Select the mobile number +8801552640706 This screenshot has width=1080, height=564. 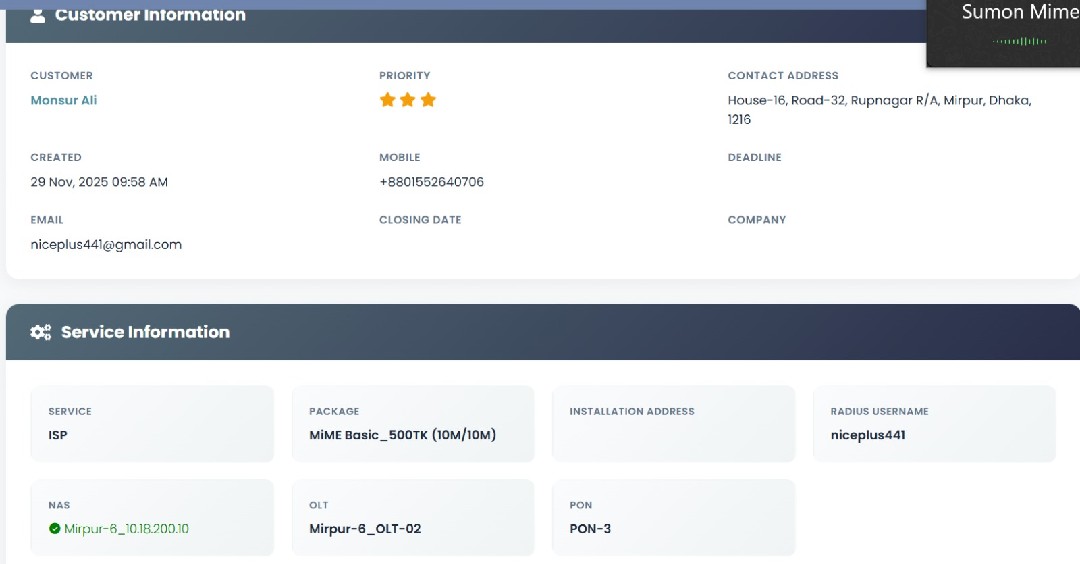click(x=431, y=182)
